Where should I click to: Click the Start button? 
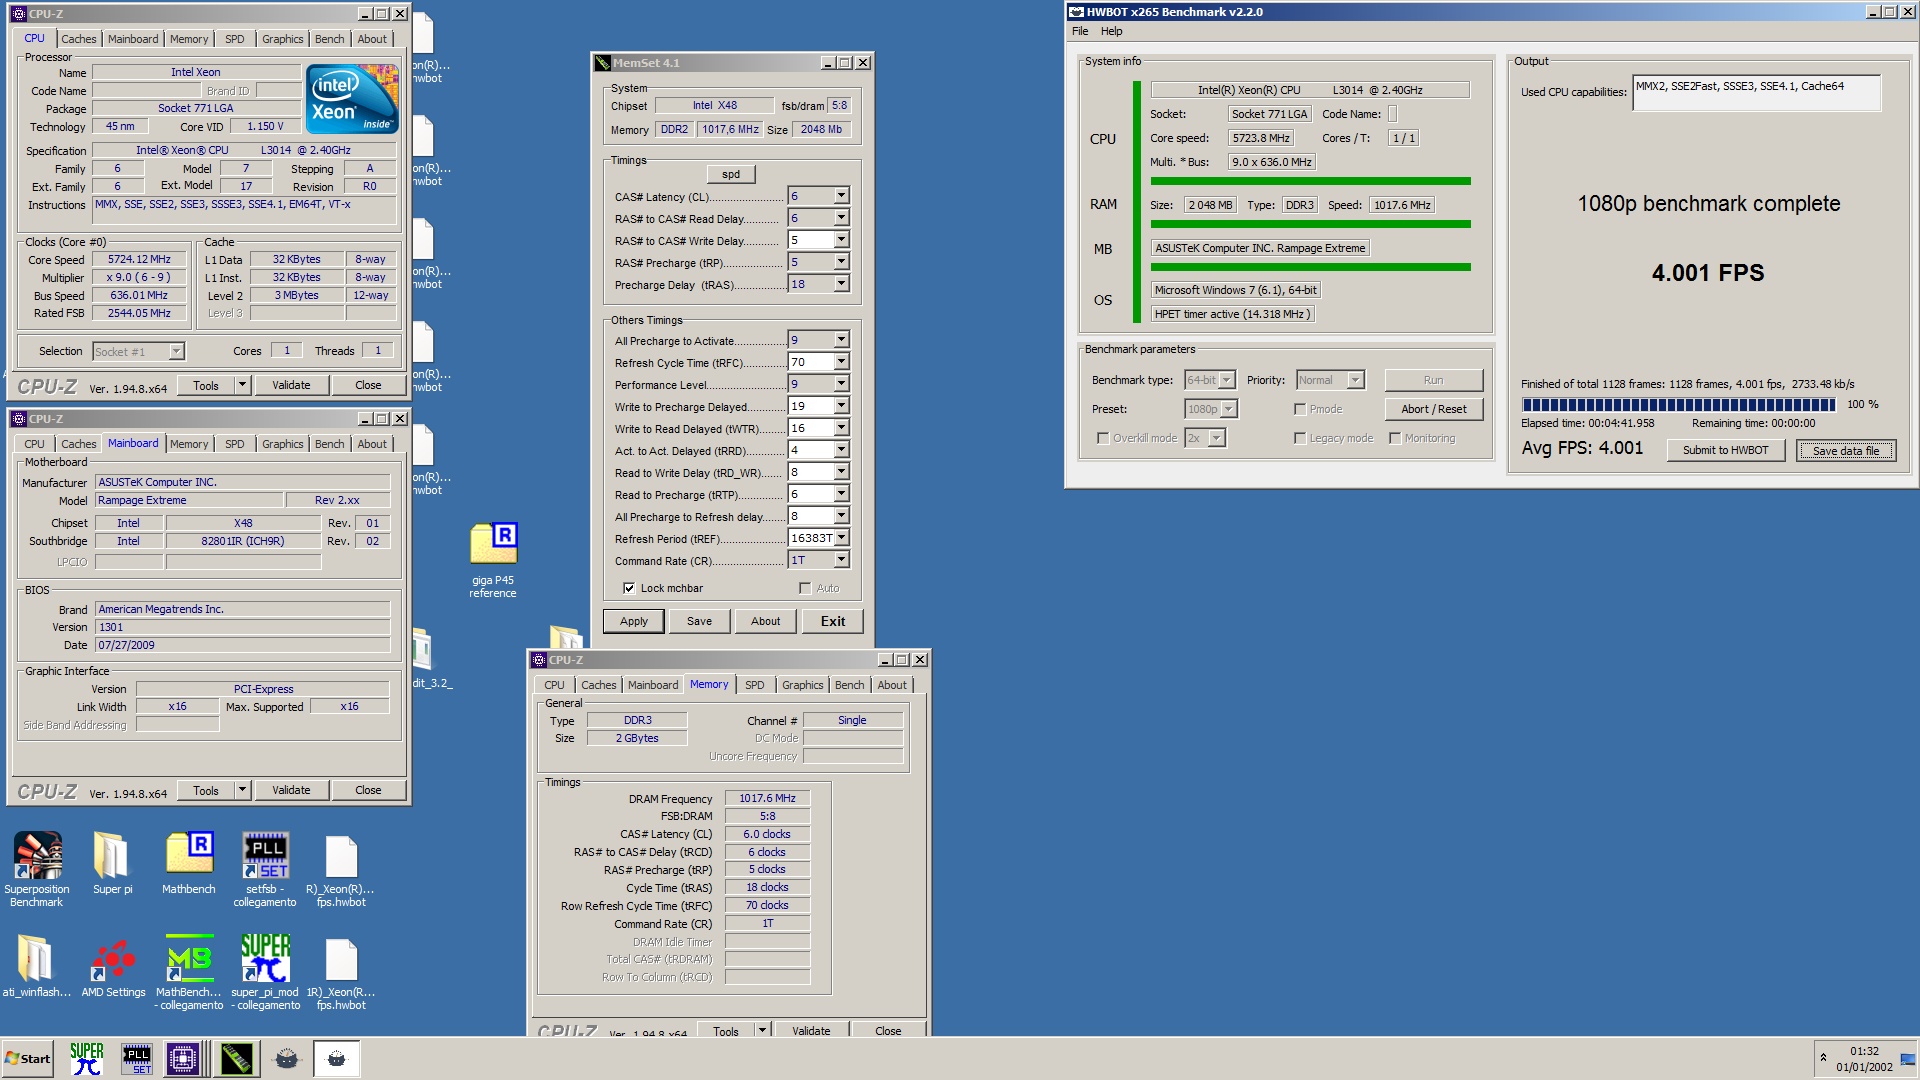click(x=28, y=1059)
